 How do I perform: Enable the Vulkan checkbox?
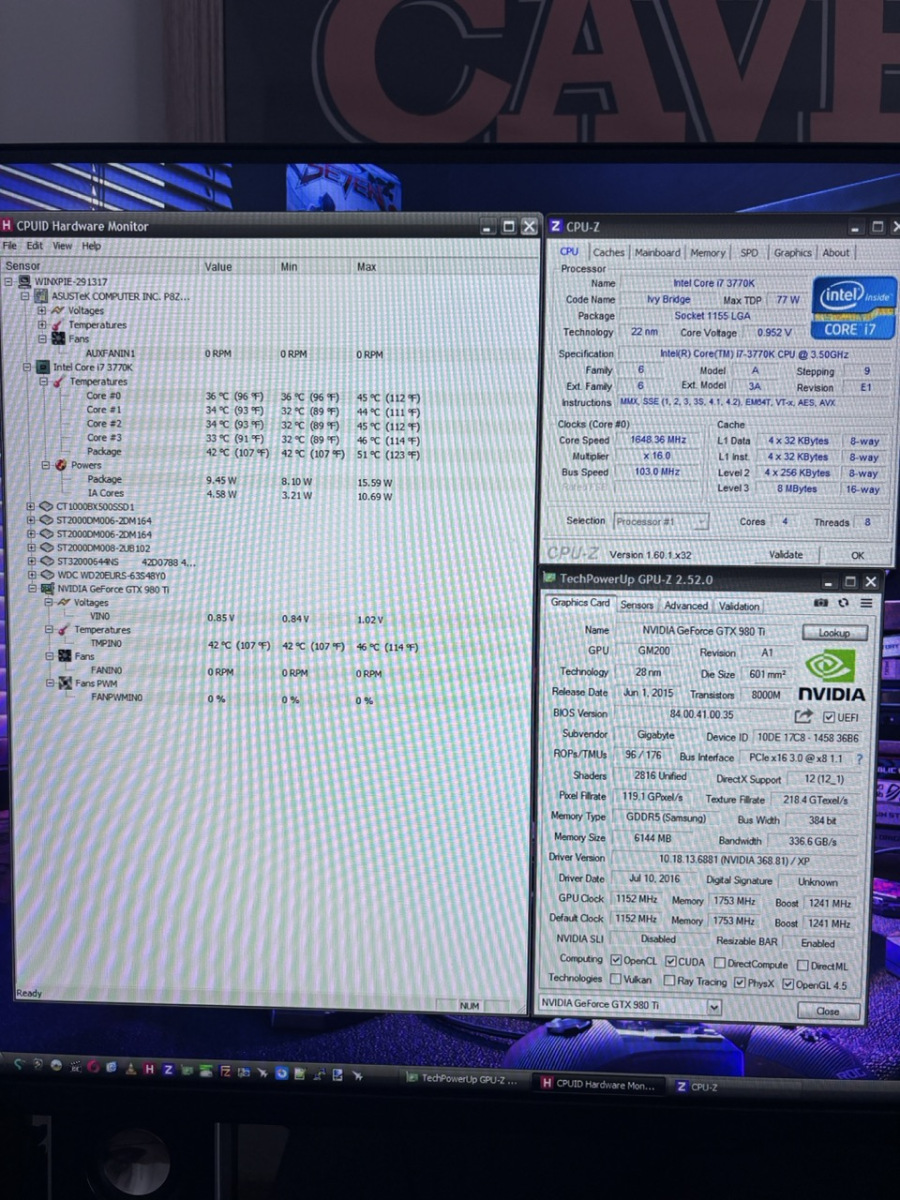(x=616, y=980)
